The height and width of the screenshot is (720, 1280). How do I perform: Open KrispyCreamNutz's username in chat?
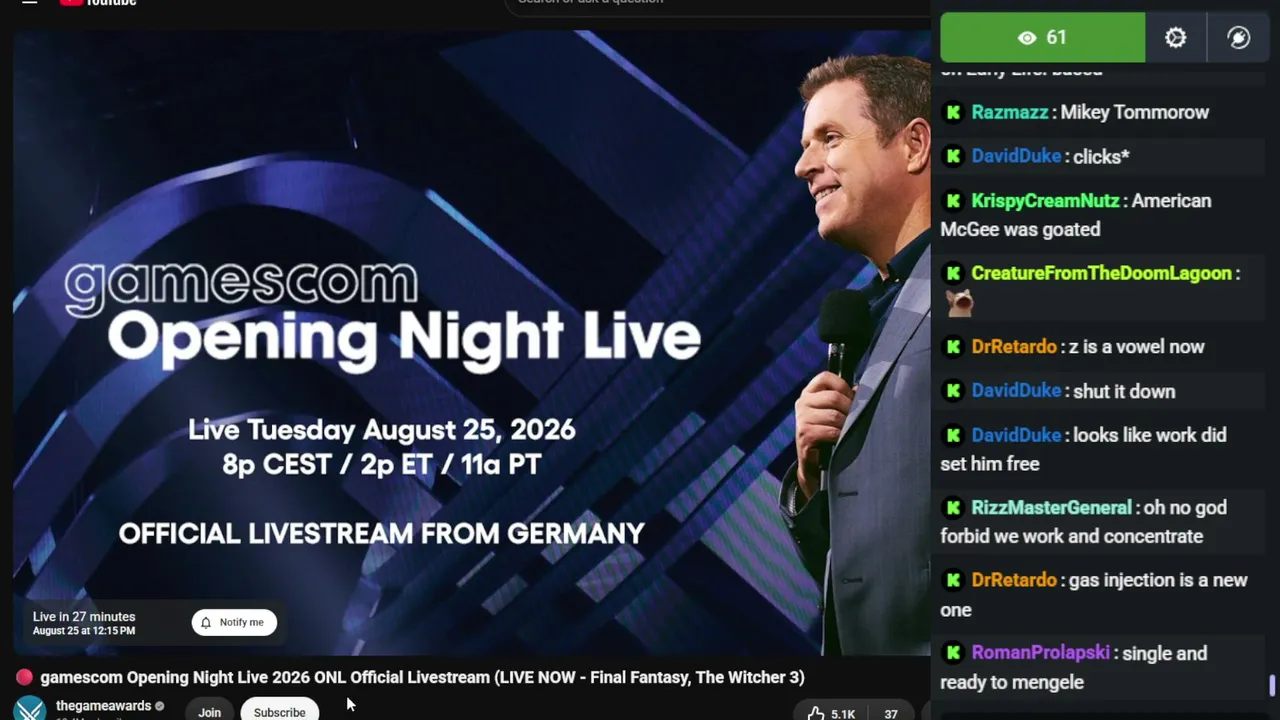click(1045, 201)
